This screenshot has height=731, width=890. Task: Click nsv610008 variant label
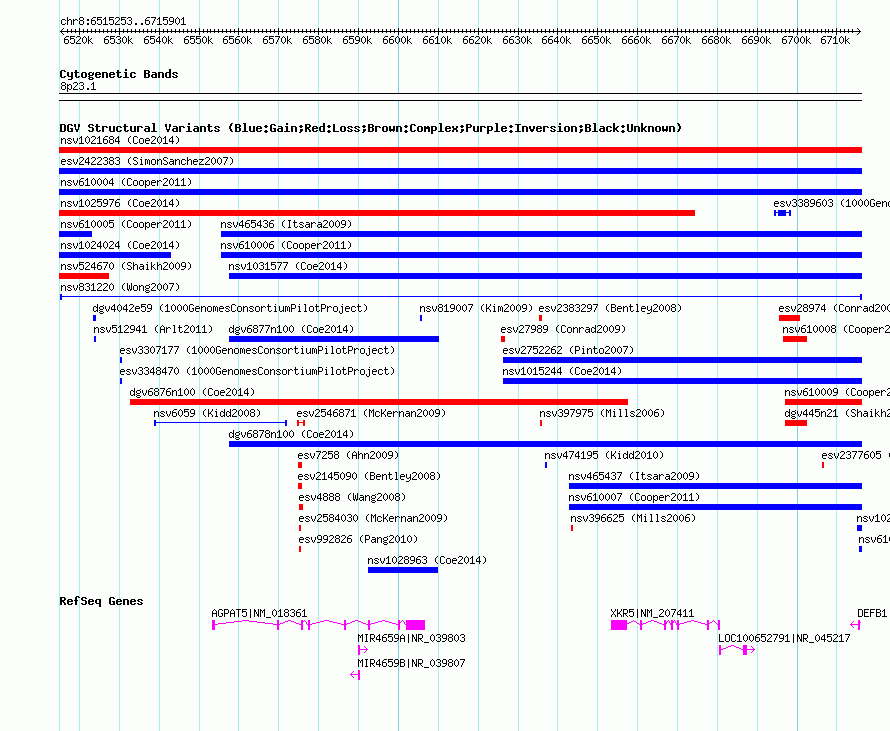836,329
